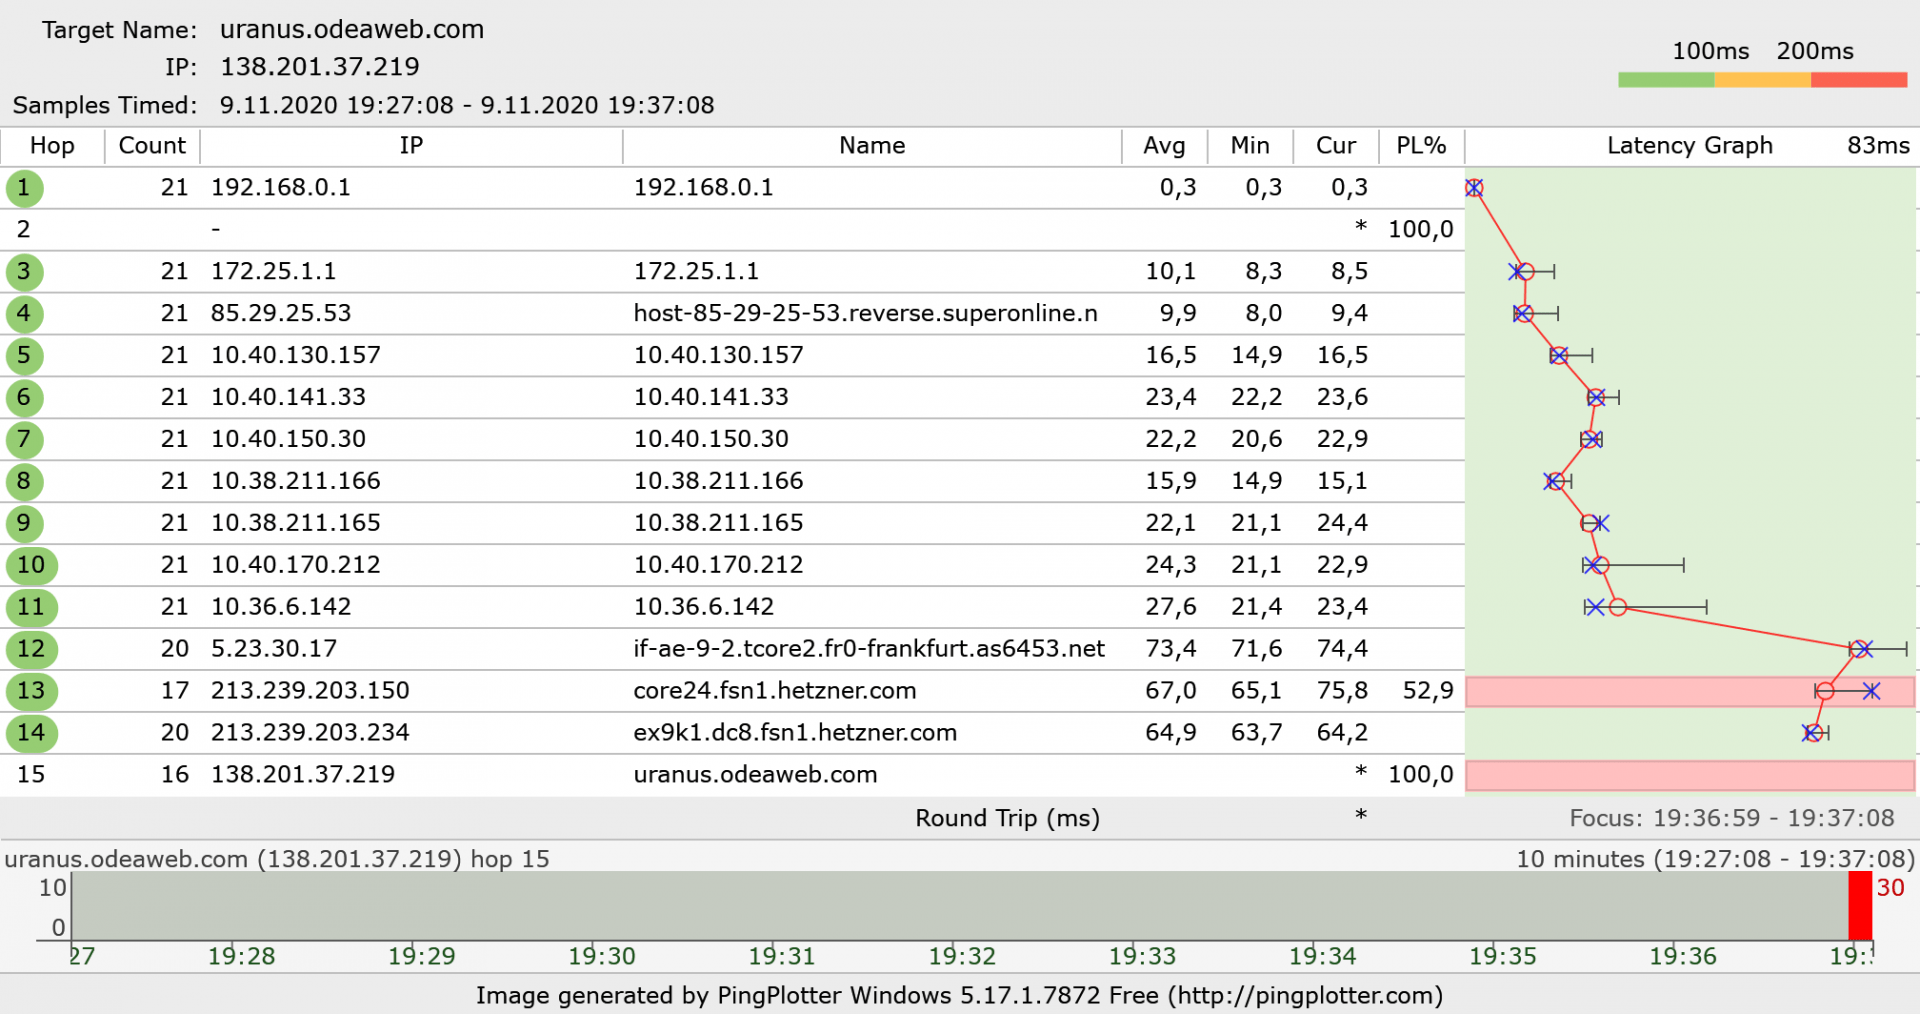
Task: Click IP cell 213.239.203.234
Action: click(x=310, y=734)
